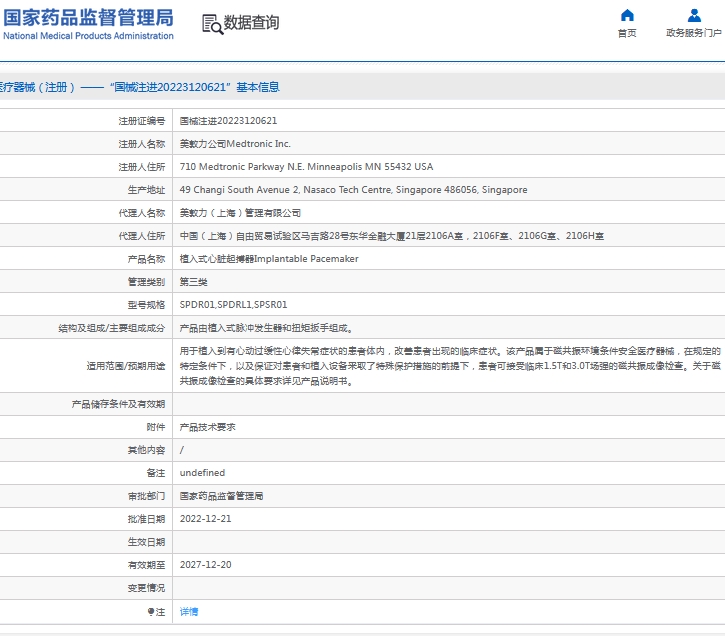Click the 美敦力公司Medtronic Inc. registrant value

click(235, 144)
